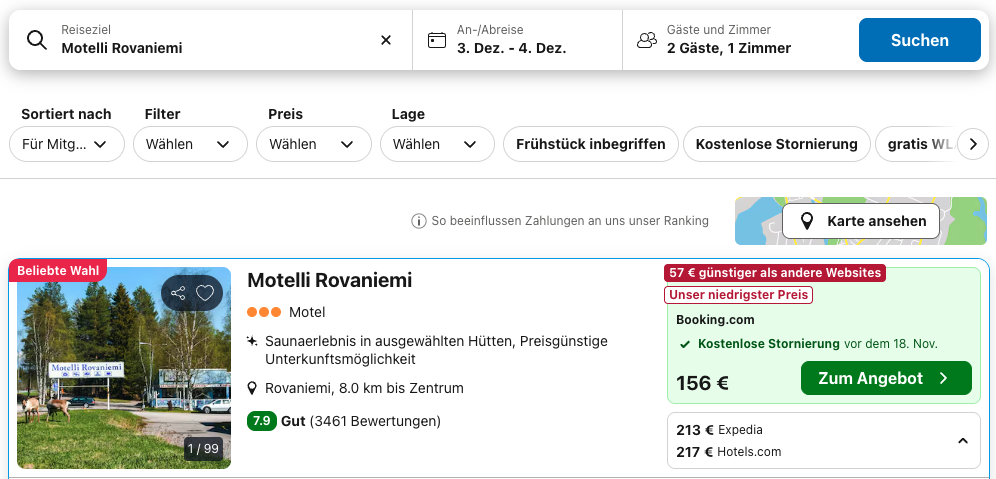
Task: Collapse the Expedia and Hotels.com price list
Action: [x=962, y=441]
